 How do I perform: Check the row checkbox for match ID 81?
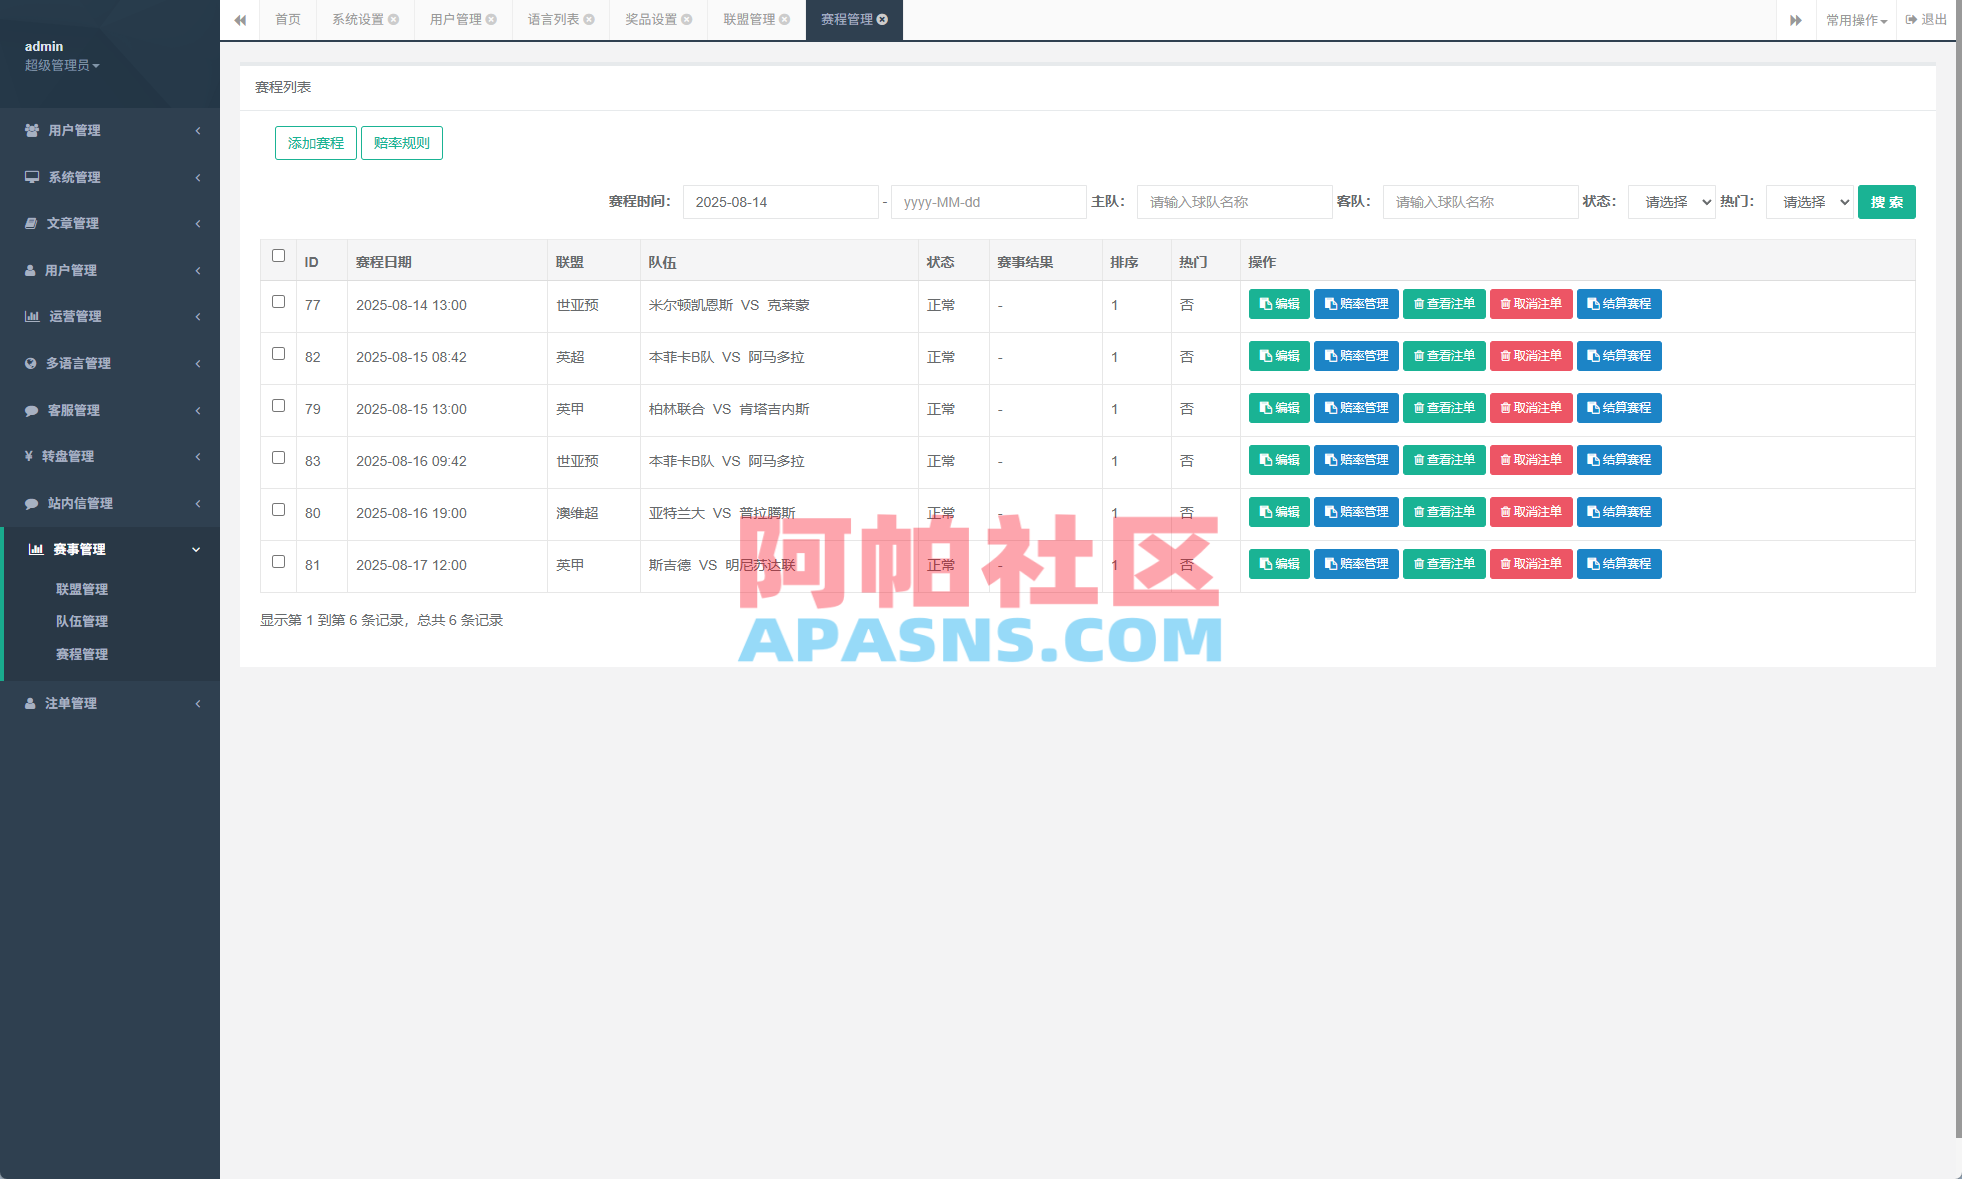click(278, 562)
